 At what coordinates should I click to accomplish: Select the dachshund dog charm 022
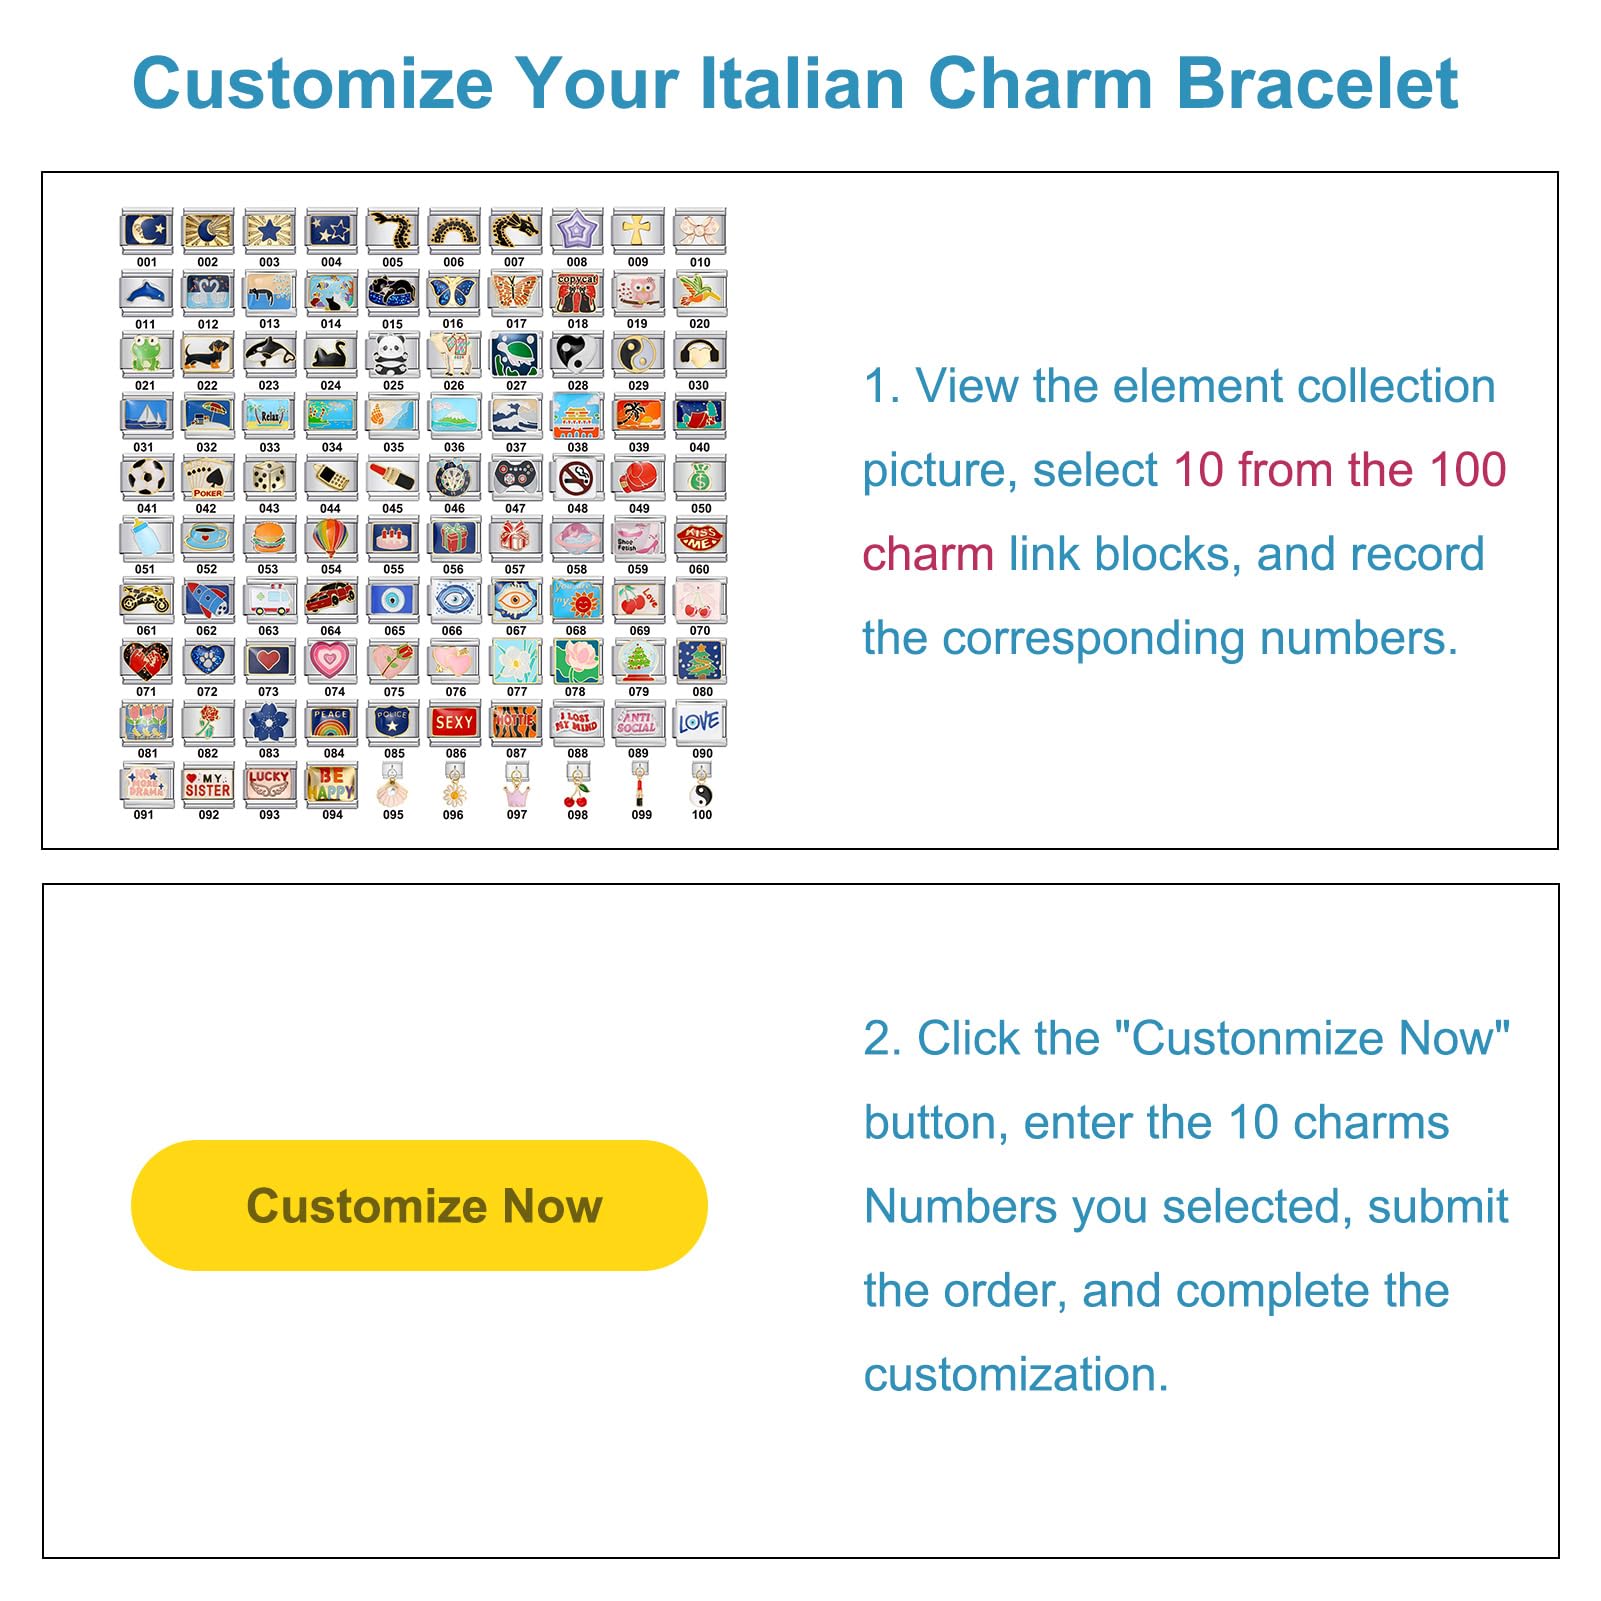tap(207, 355)
